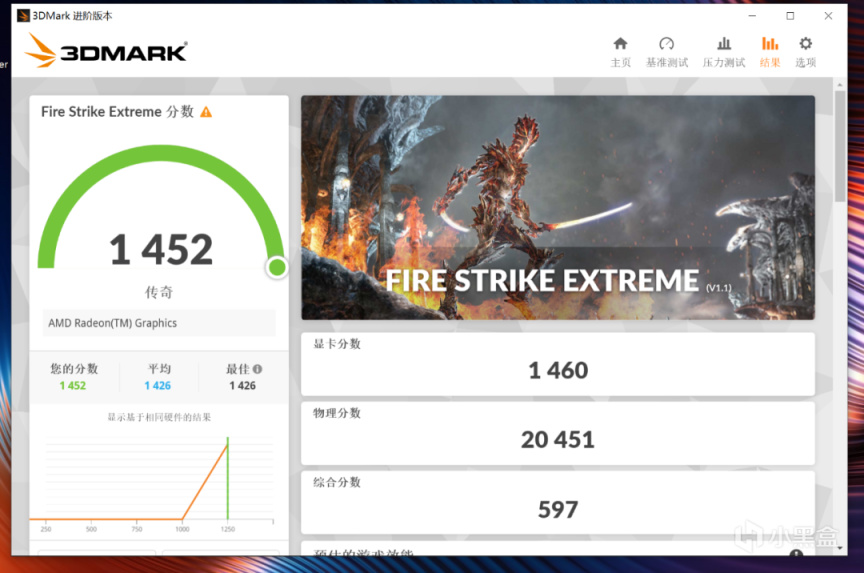Click the 平均 value 1 426
This screenshot has height=573, width=864.
(x=158, y=386)
